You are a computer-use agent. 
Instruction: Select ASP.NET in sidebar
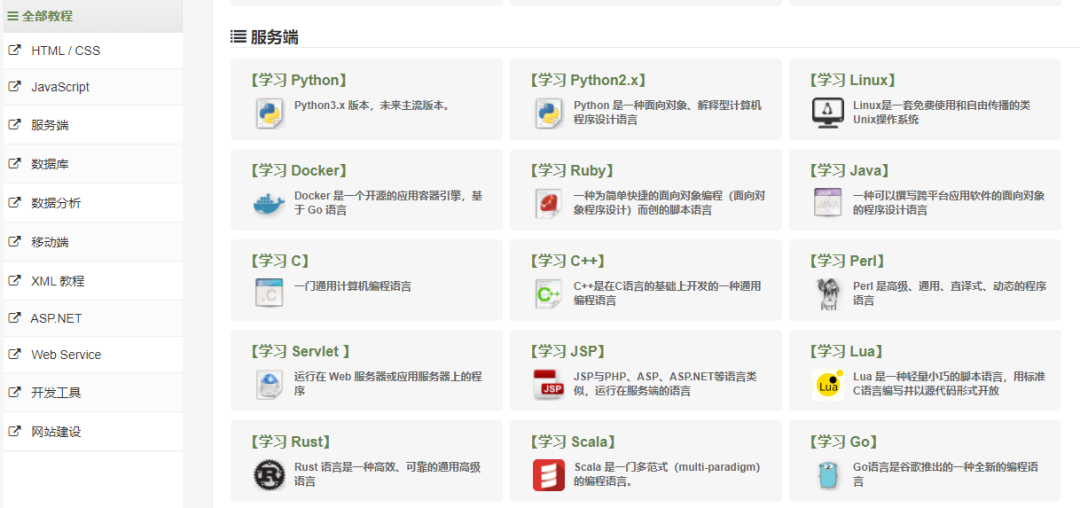[x=93, y=318]
